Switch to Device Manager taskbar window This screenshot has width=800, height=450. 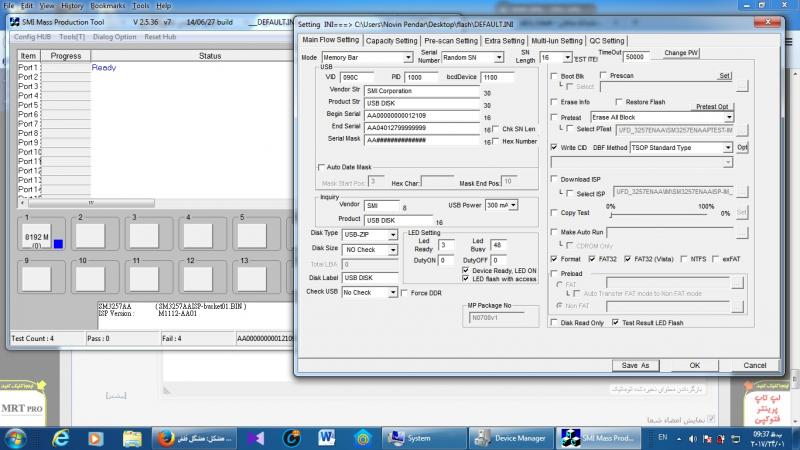tap(510, 439)
